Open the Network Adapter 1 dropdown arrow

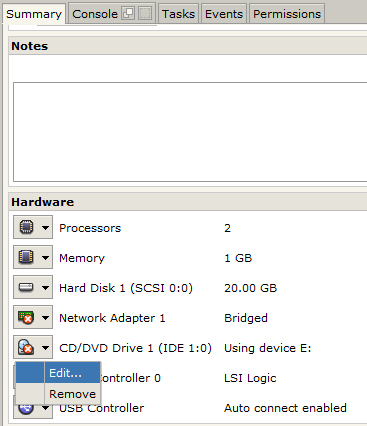(45, 318)
